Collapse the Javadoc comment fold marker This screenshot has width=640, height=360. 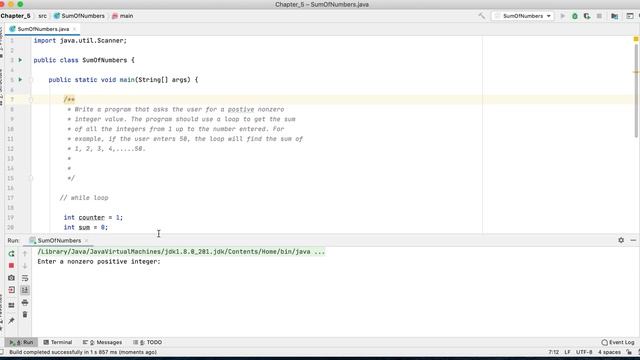[x=31, y=99]
